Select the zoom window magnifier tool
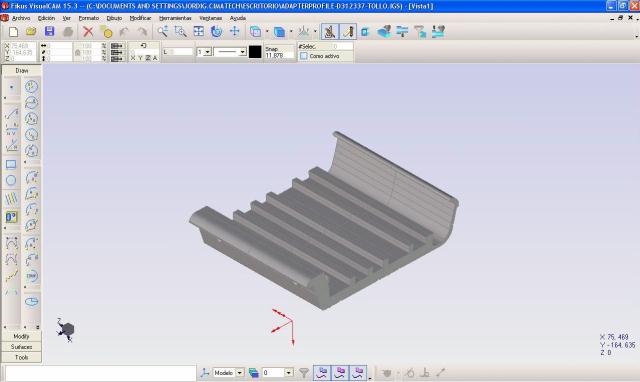Viewport: 640px width, 382px height. (180, 31)
